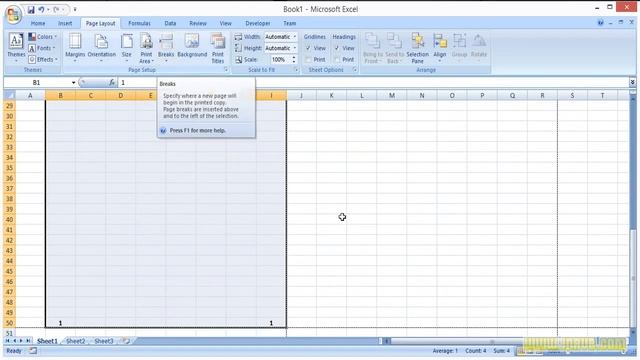Switch to Sheet3 worksheet
This screenshot has width=640, height=360.
[x=104, y=341]
